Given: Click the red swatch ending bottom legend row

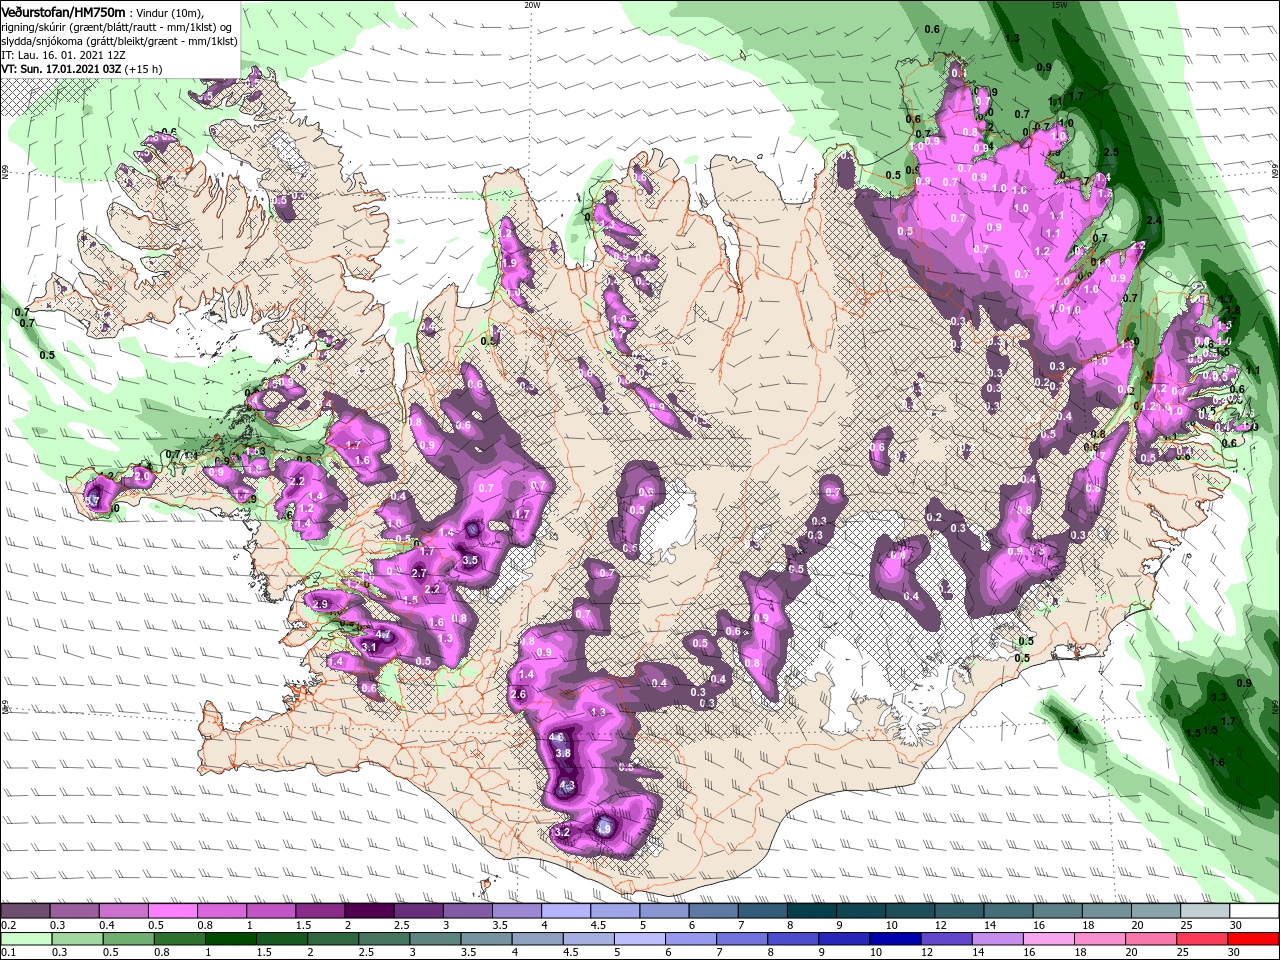Looking at the screenshot, I should coord(1253,940).
